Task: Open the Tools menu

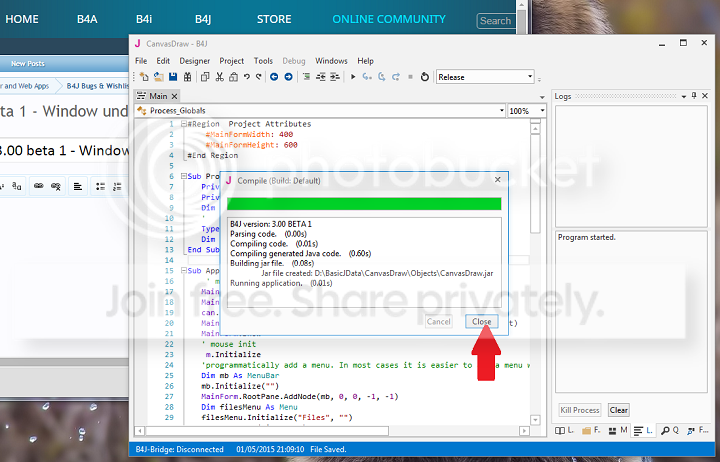Action: pos(263,61)
